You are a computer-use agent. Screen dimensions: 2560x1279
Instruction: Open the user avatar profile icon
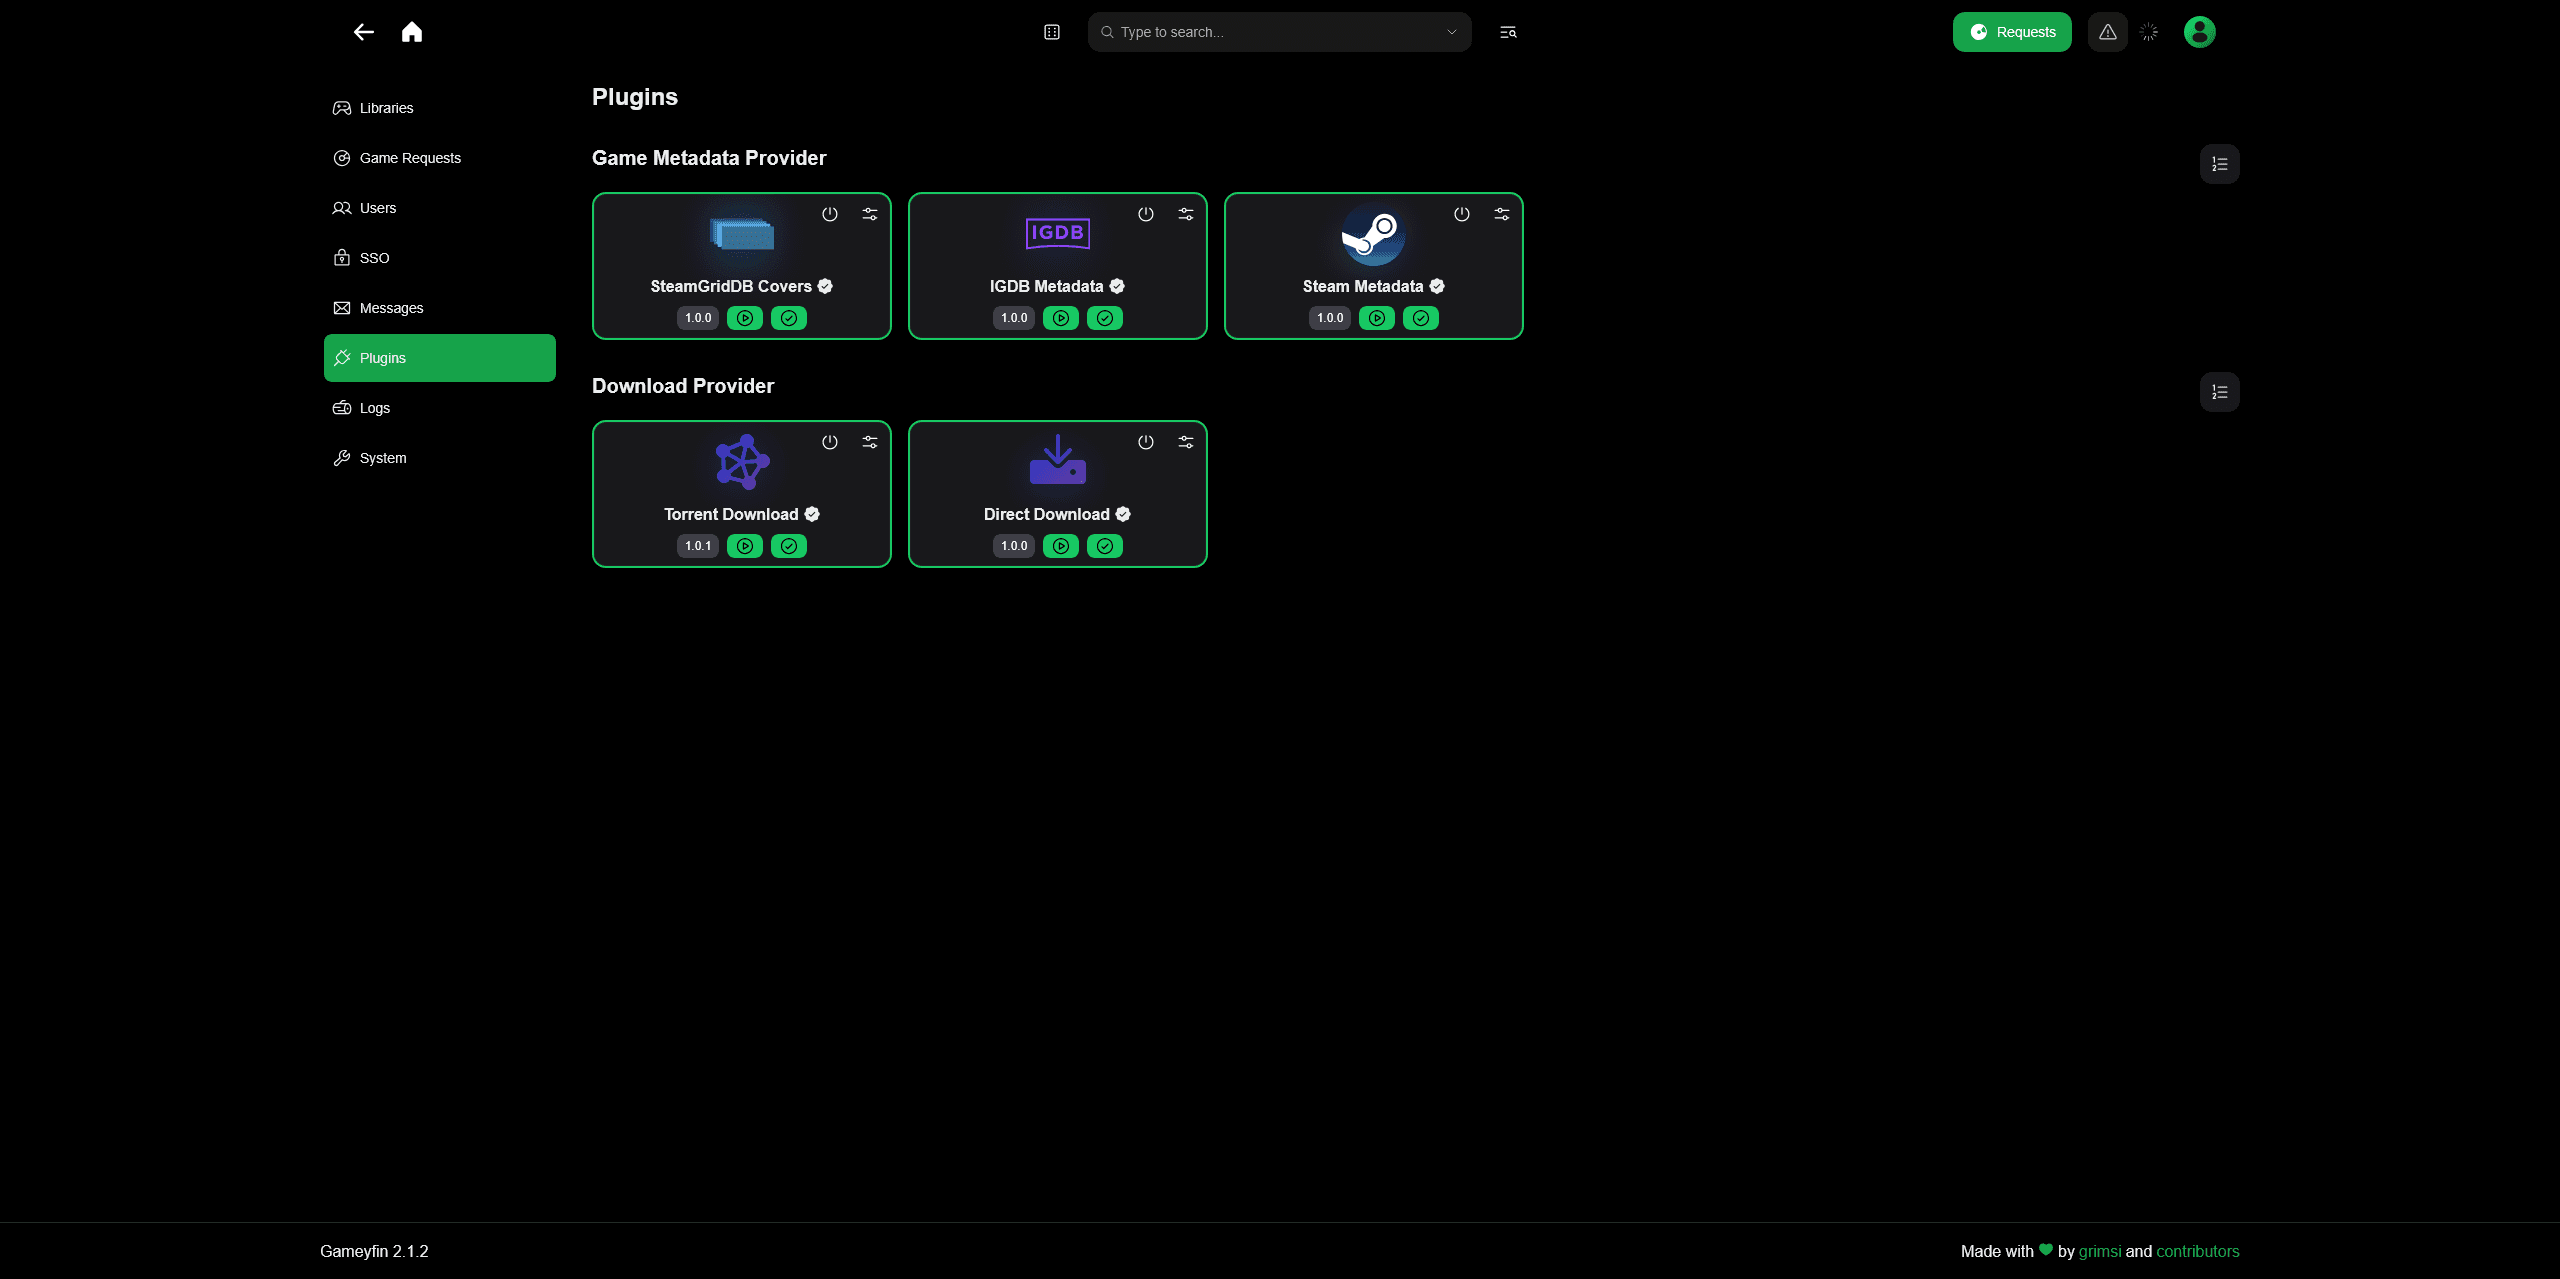(2199, 32)
